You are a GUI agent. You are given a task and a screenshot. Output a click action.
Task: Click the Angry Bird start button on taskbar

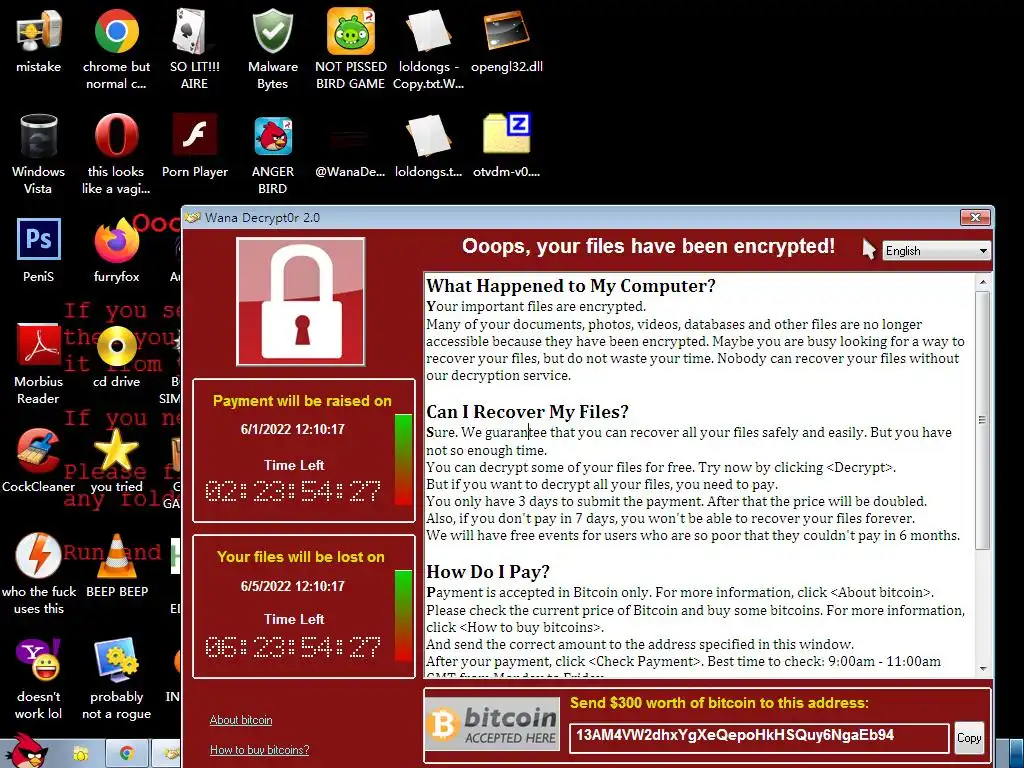pyautogui.click(x=25, y=751)
